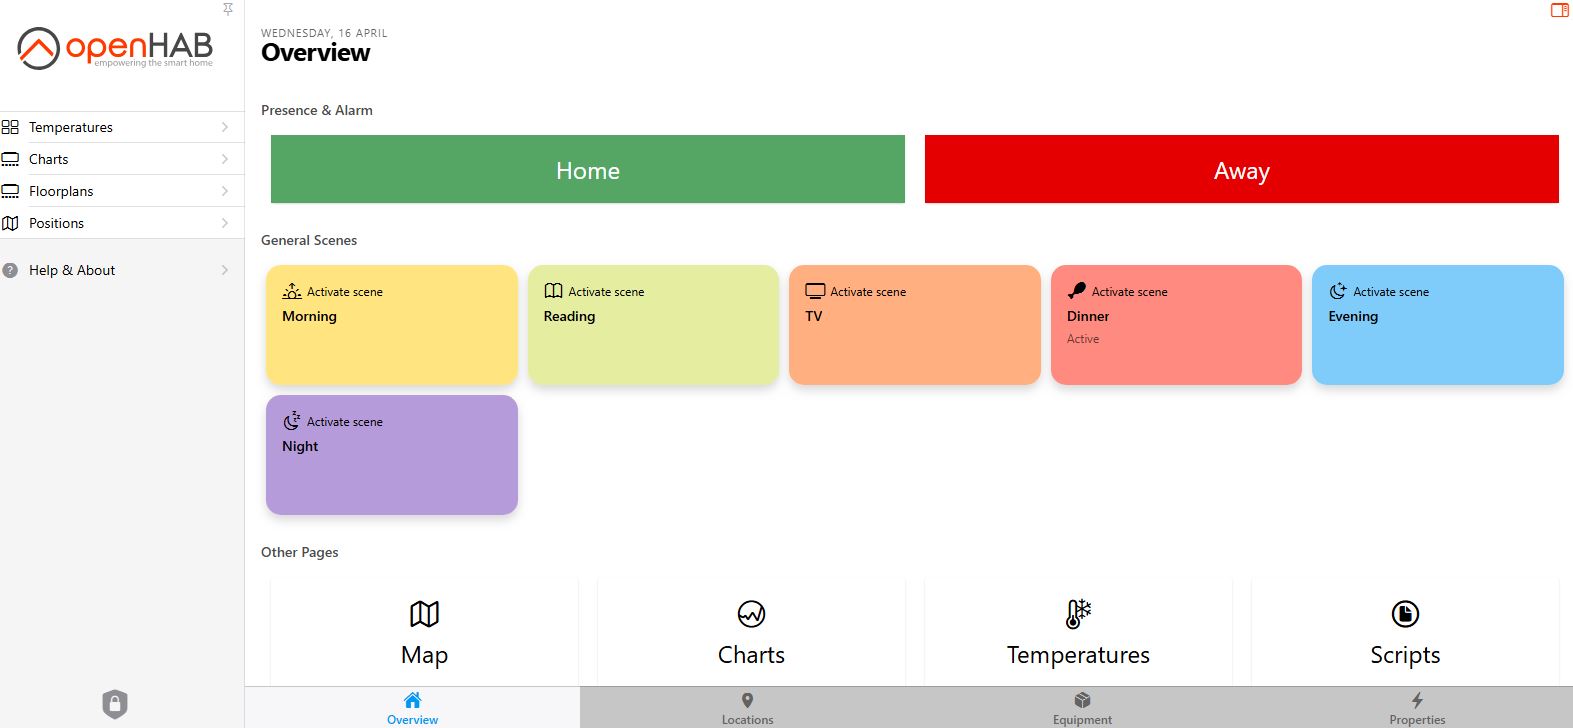Toggle the active Dinner scene
The height and width of the screenshot is (728, 1573).
[1176, 325]
